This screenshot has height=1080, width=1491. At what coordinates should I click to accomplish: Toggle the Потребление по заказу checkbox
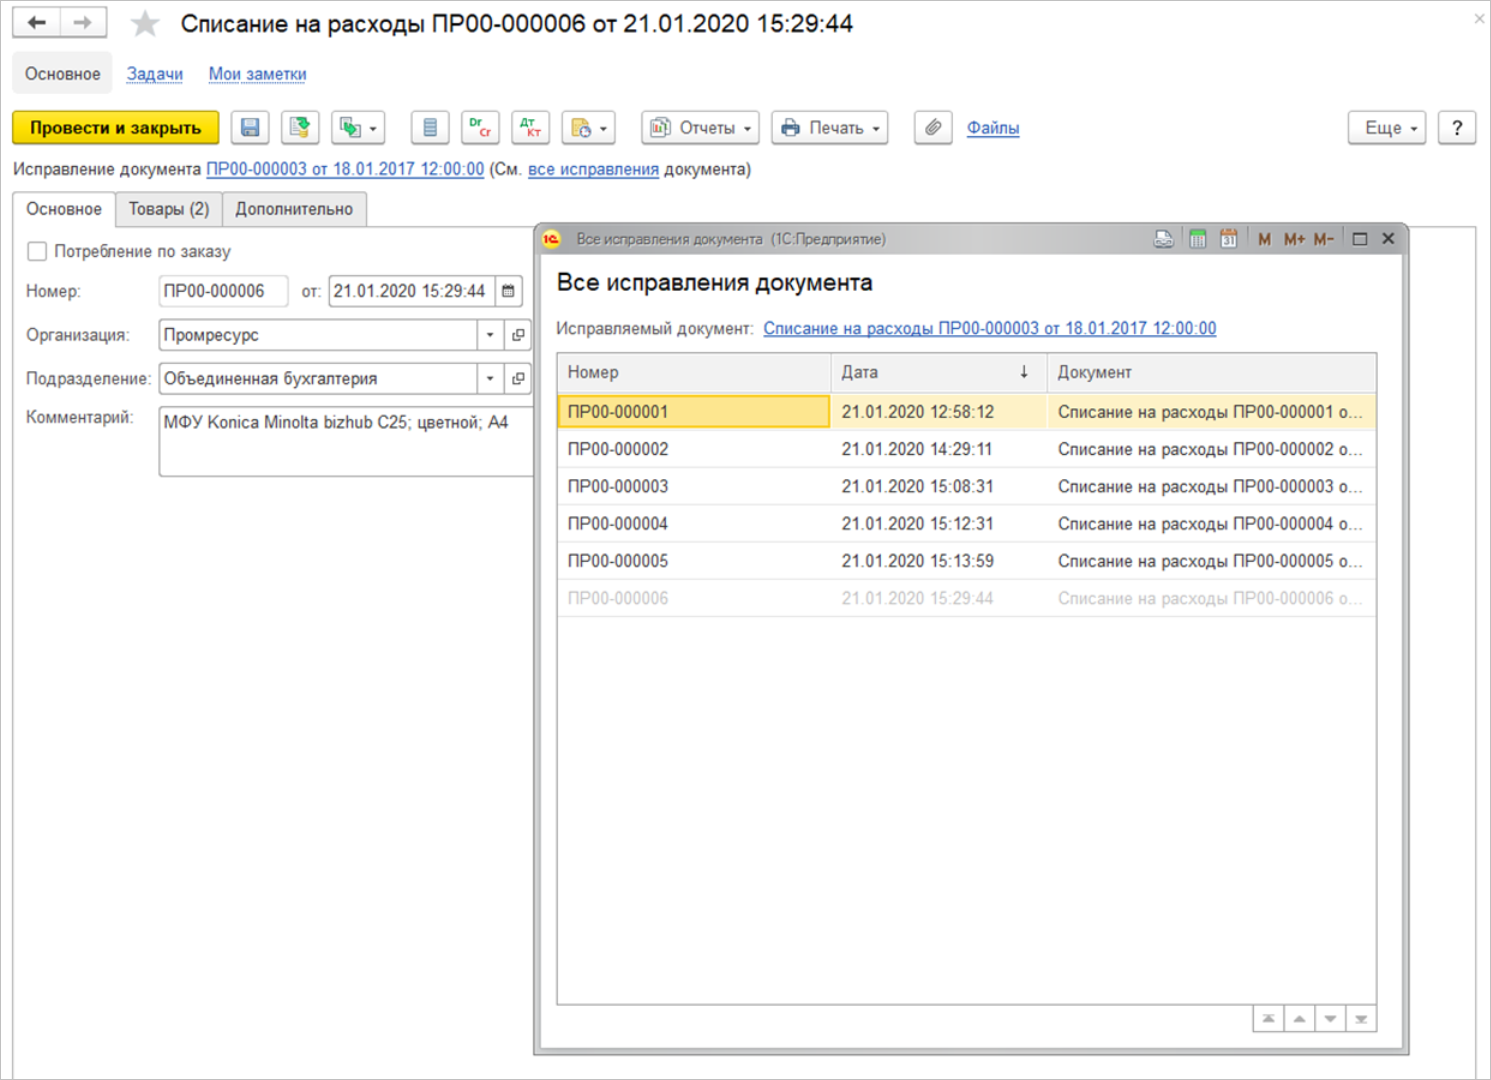(x=37, y=251)
